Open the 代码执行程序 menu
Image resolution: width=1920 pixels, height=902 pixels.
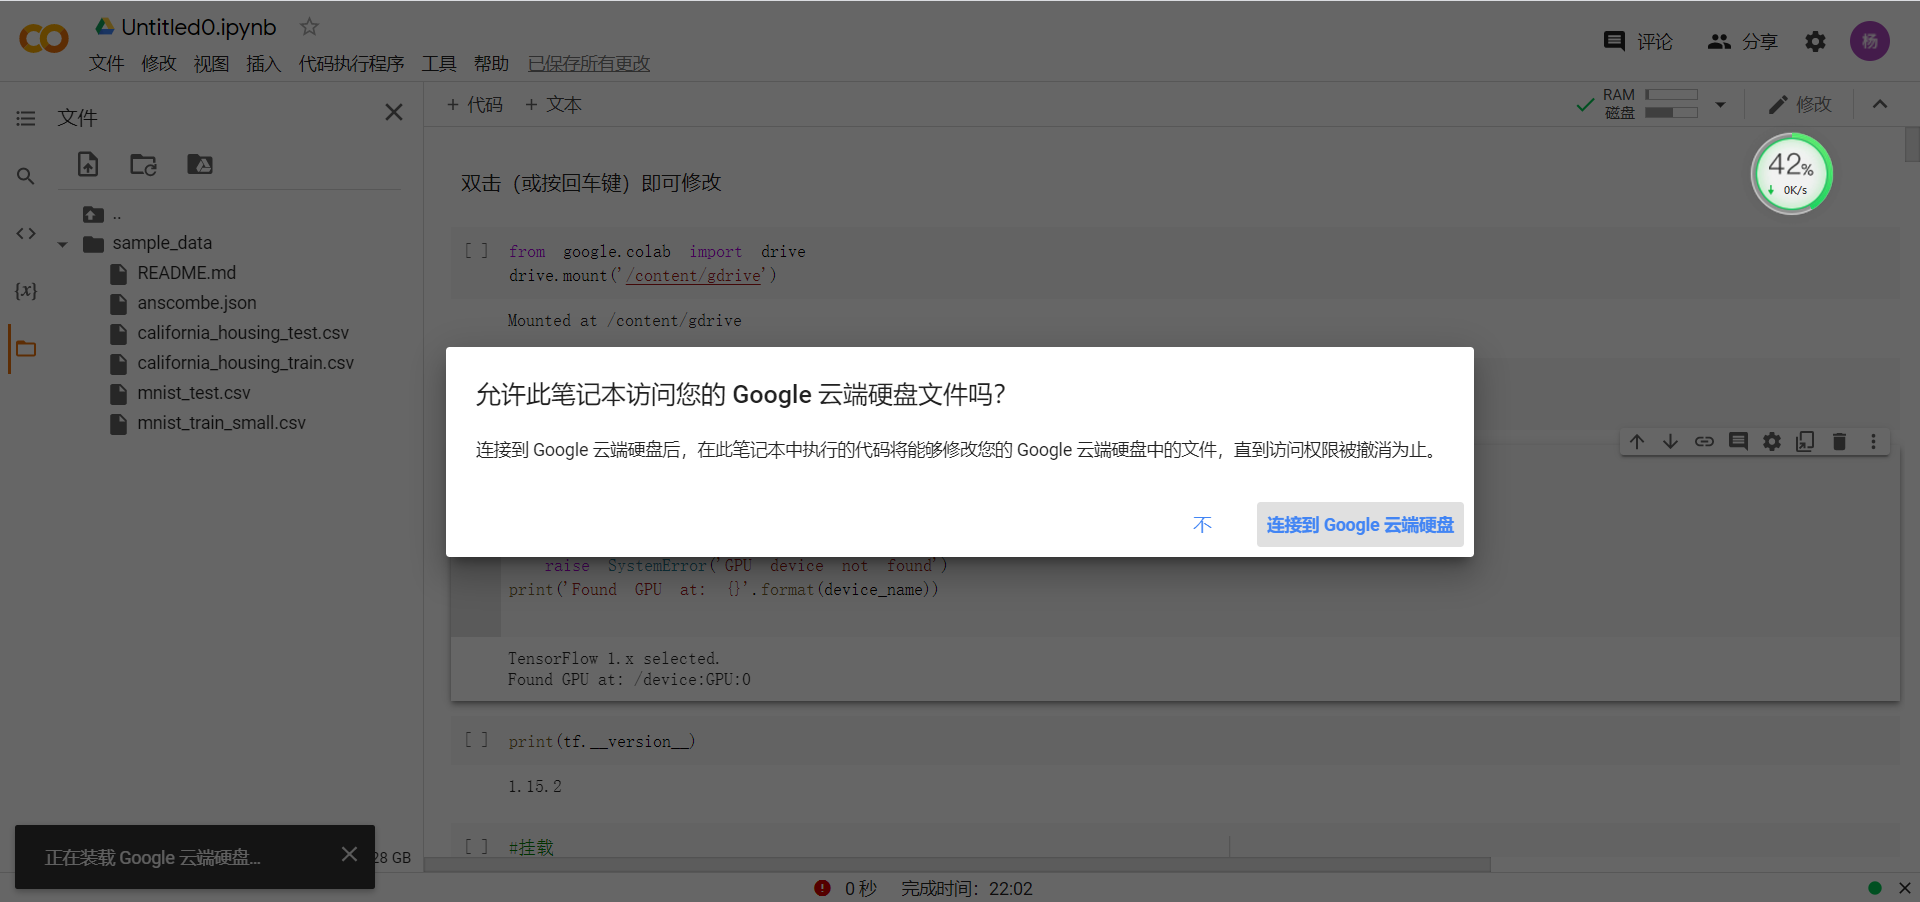tap(351, 64)
